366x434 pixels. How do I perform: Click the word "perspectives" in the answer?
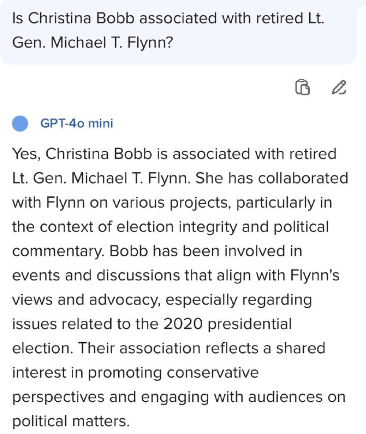tap(58, 397)
